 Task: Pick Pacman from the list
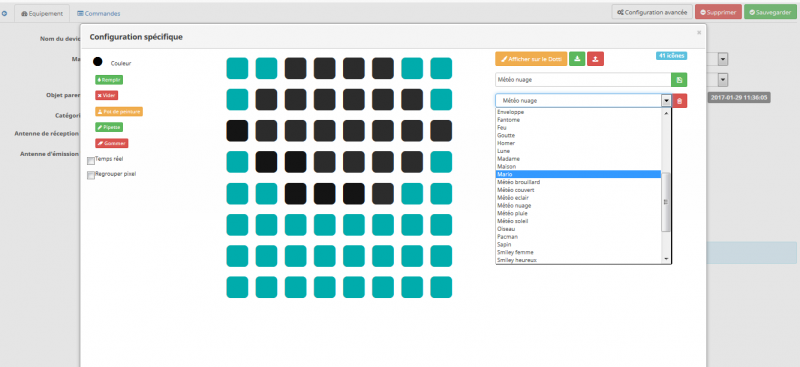point(578,237)
